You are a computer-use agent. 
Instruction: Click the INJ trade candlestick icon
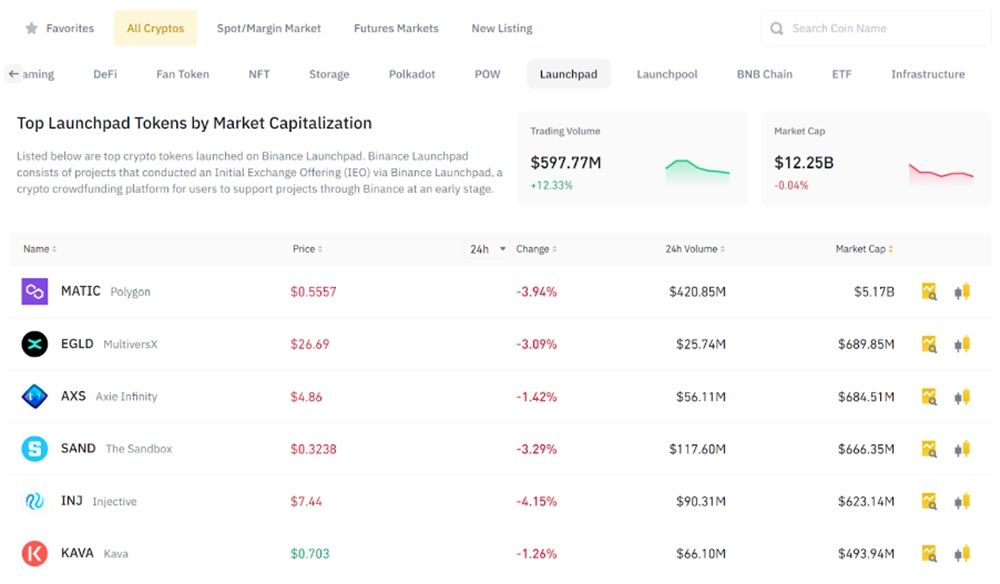[962, 501]
